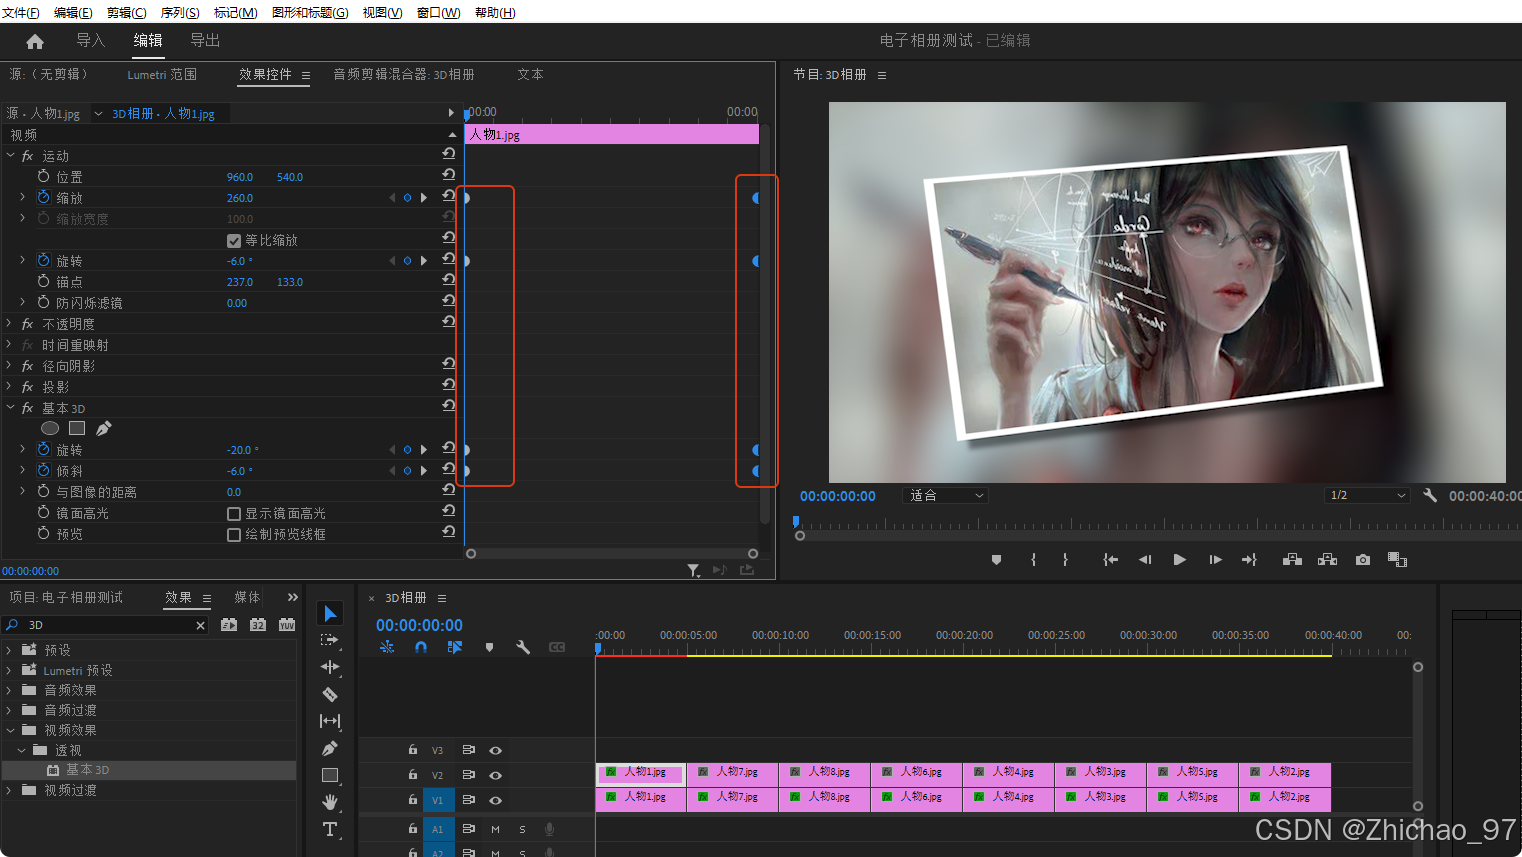Toggle V3 track visibility eye

495,750
